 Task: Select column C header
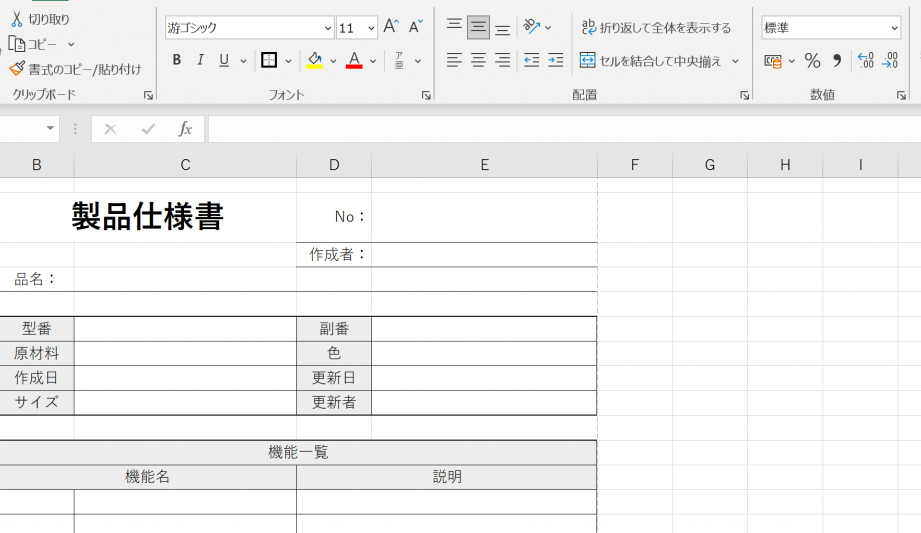tap(185, 165)
